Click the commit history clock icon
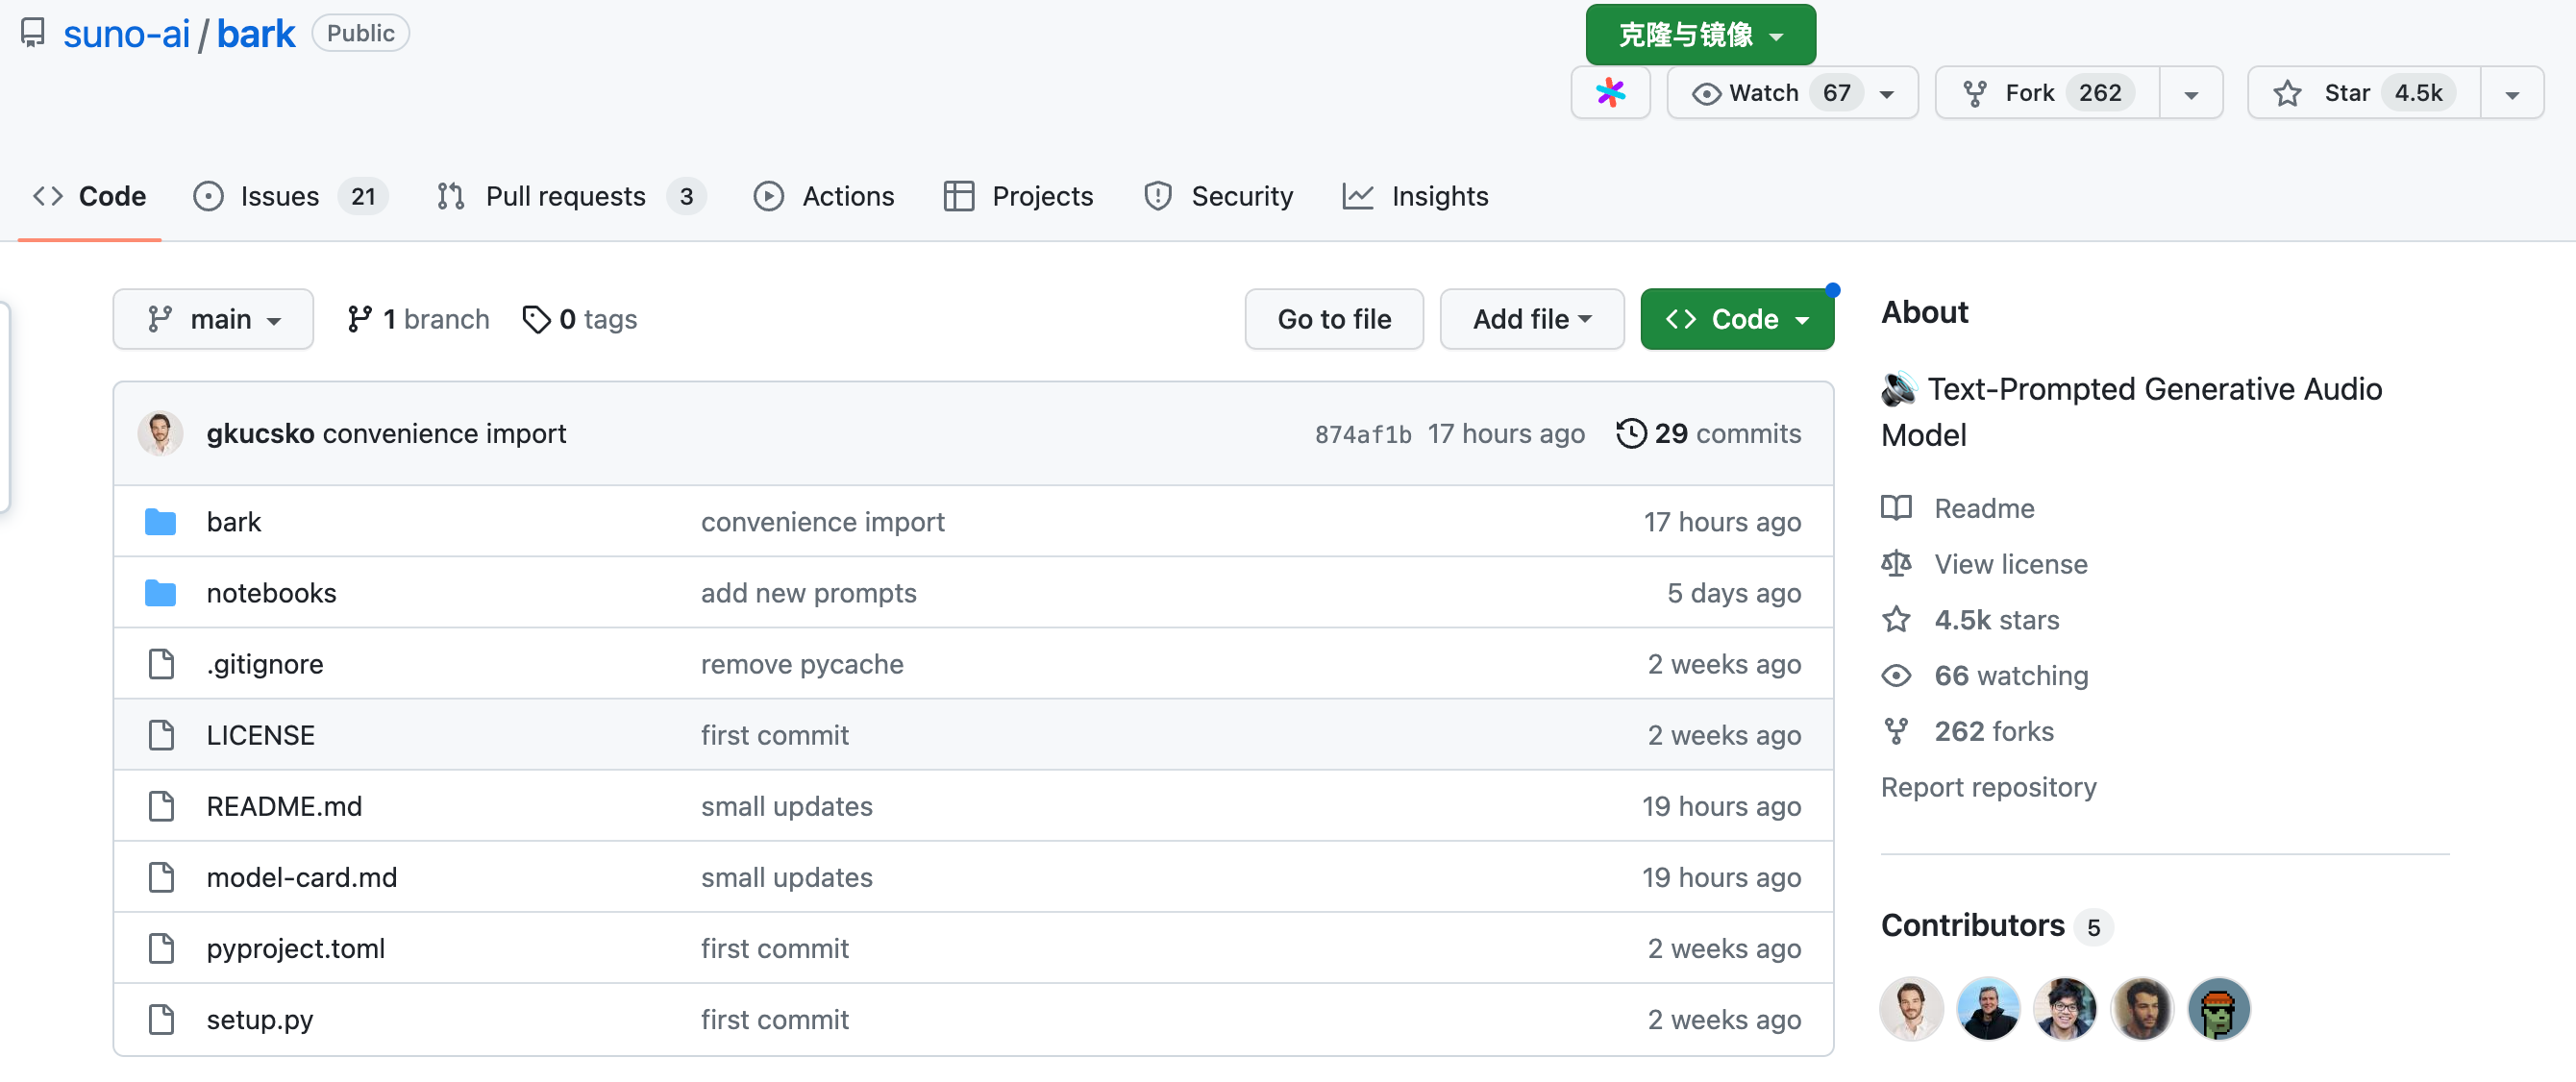 (1631, 433)
